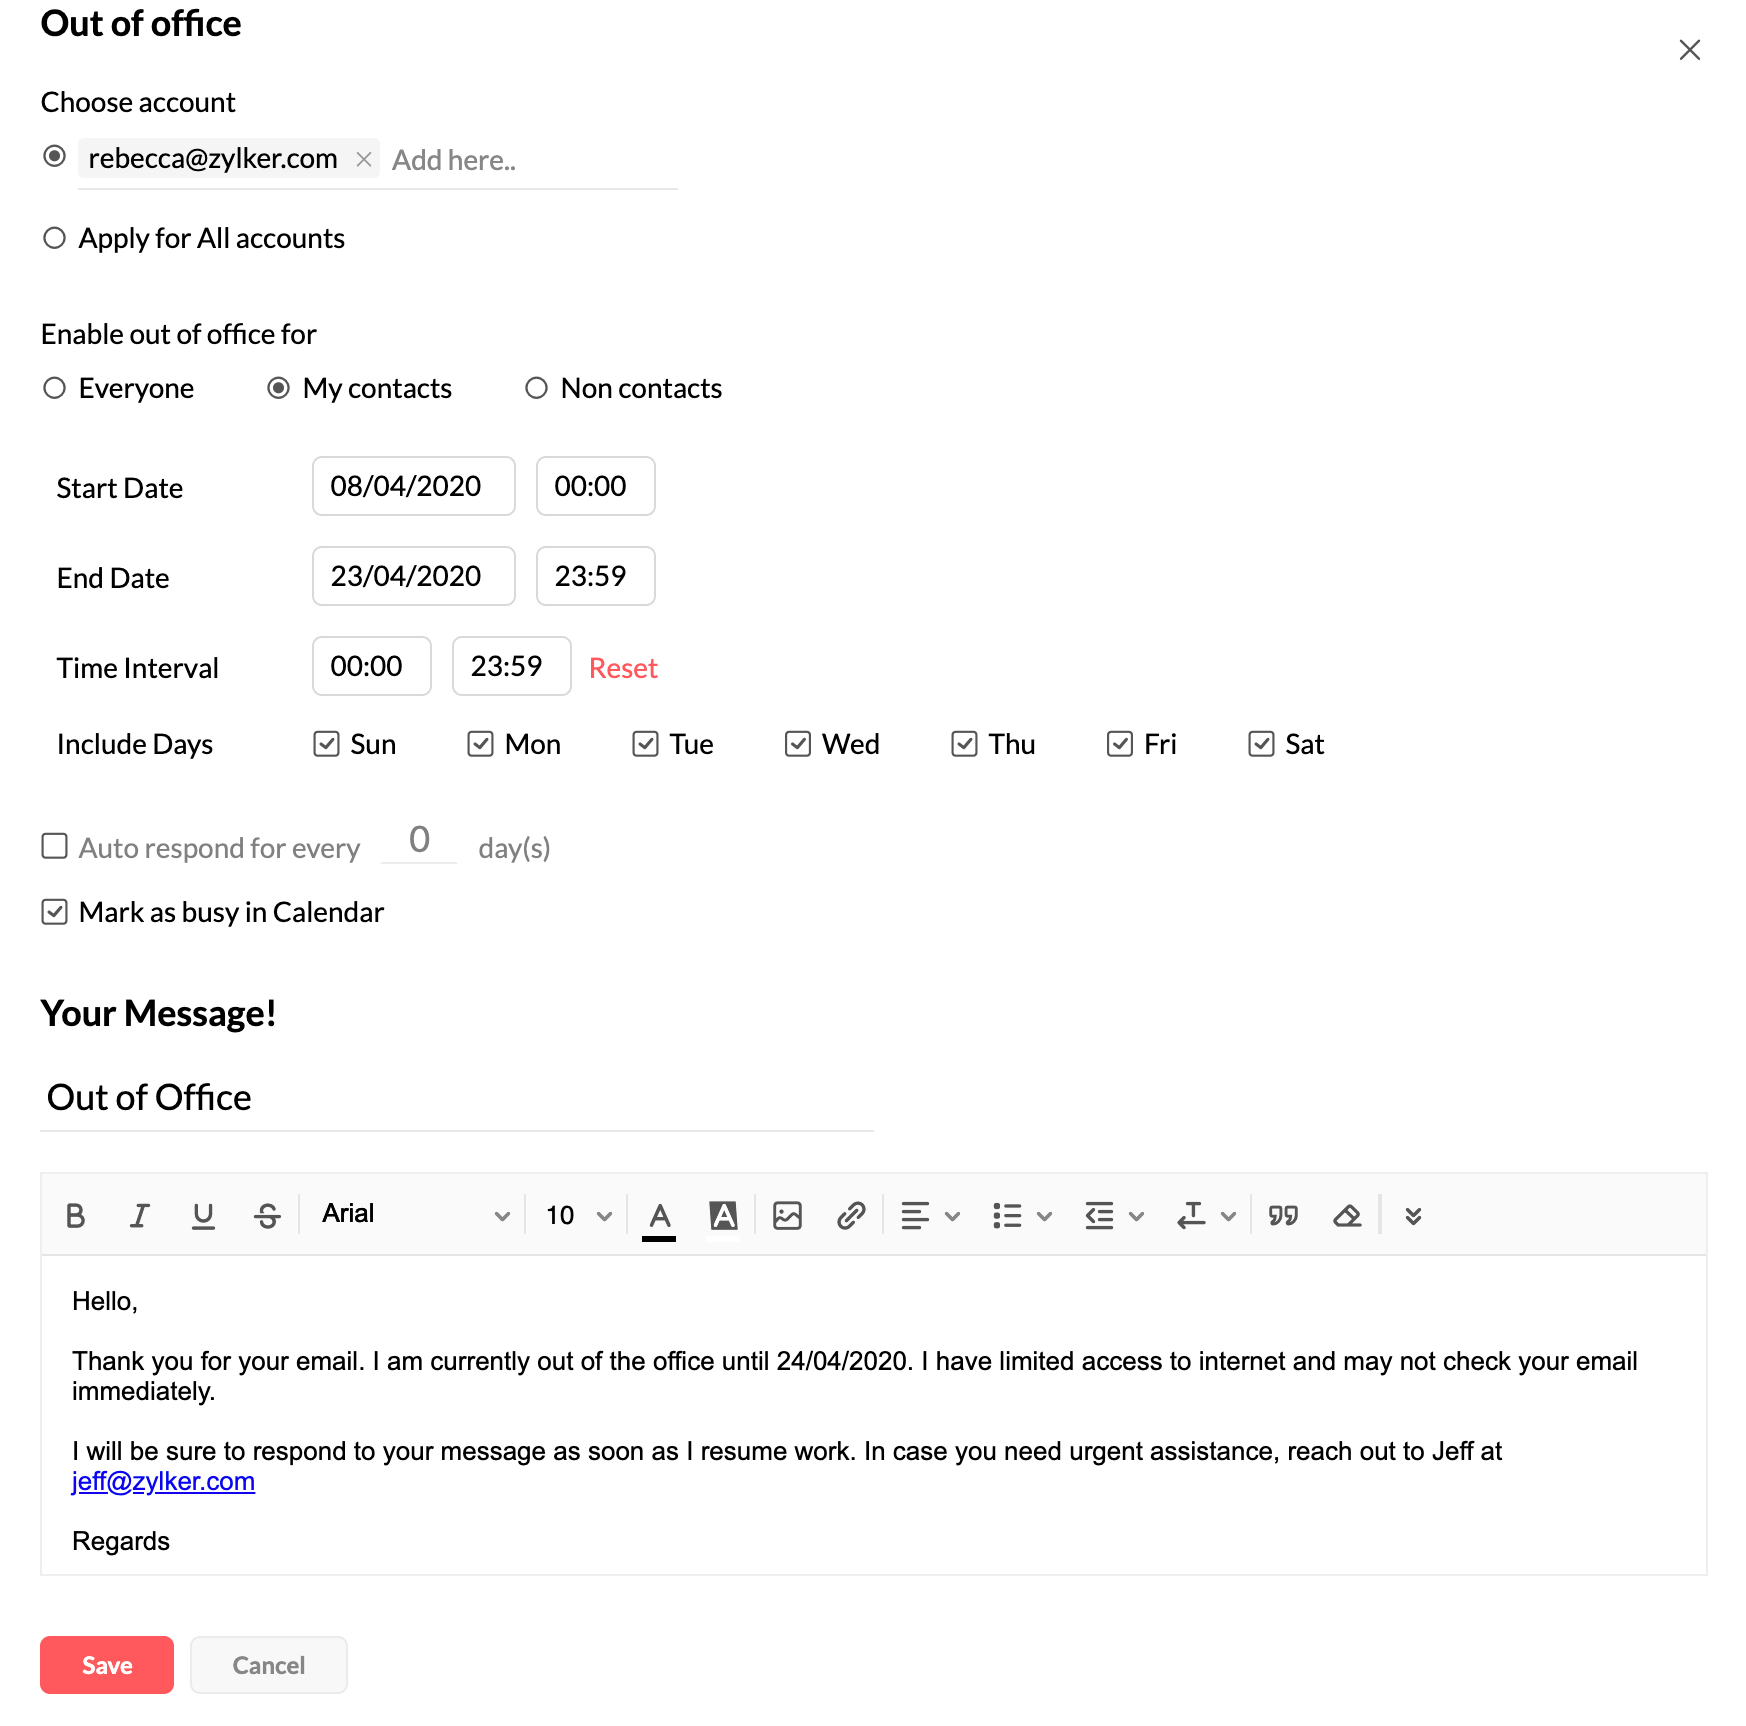Viewport: 1746px width, 1726px height.
Task: Click the strikethrough formatting icon
Action: 267,1216
